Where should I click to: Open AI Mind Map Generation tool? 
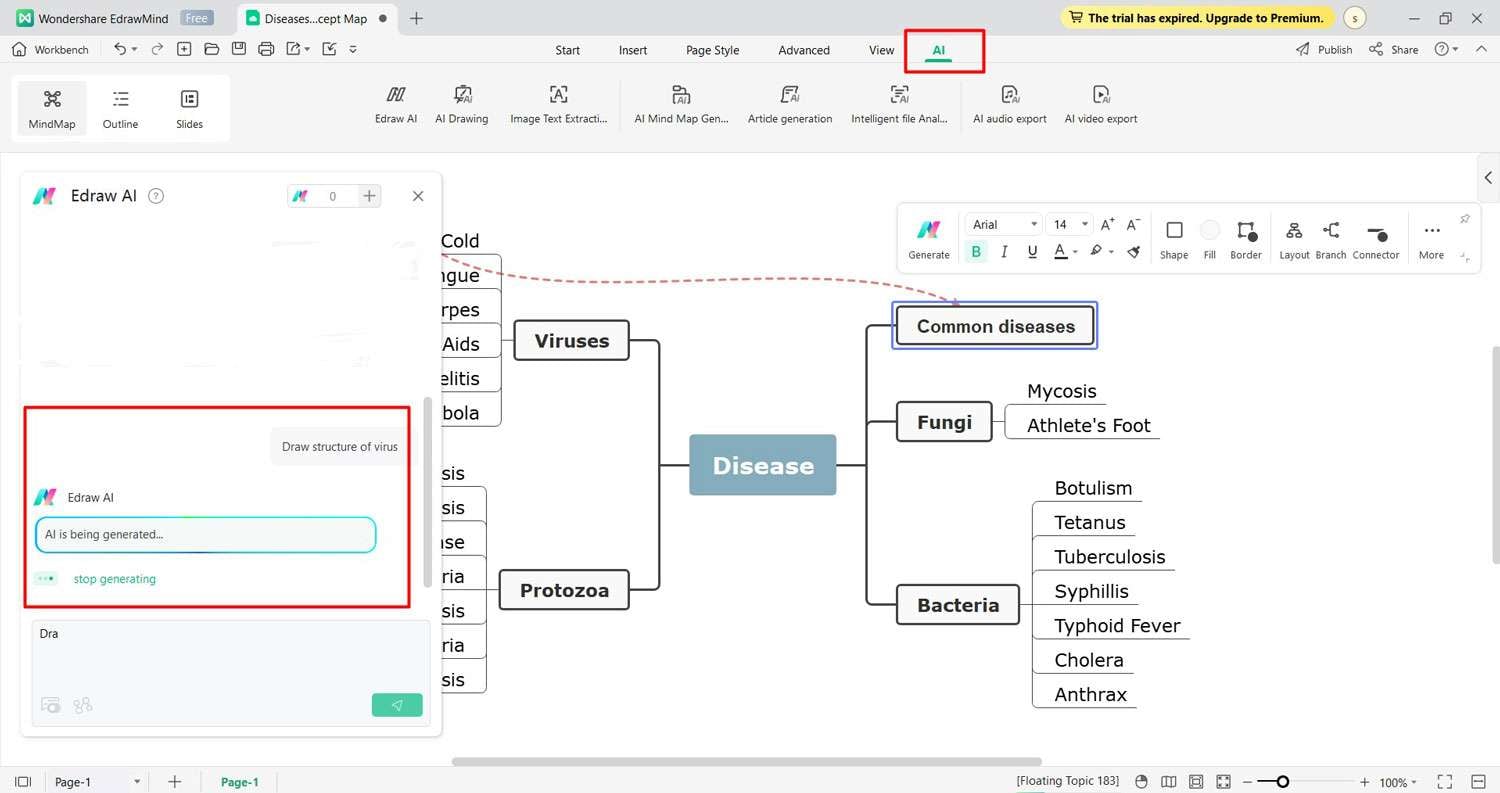pos(681,105)
